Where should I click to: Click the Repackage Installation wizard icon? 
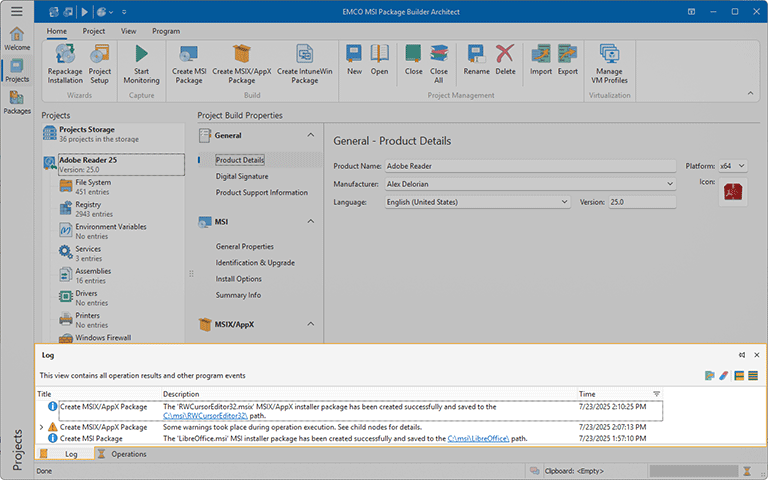(x=65, y=55)
